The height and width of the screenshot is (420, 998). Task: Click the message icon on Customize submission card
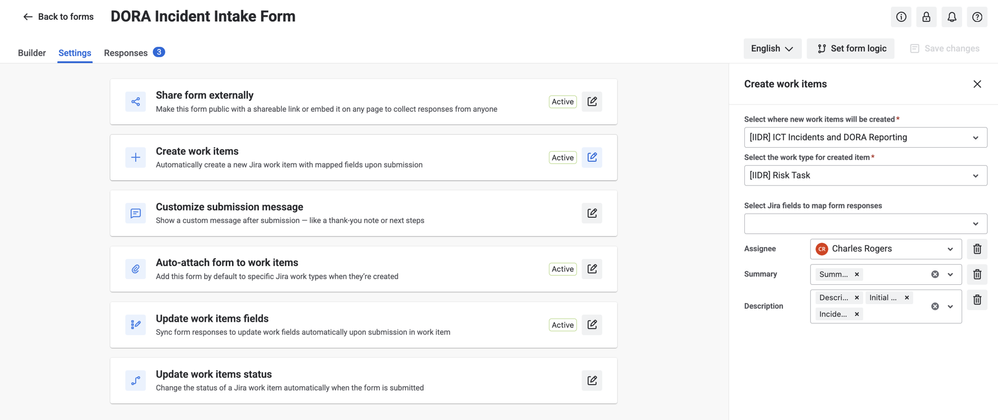tap(136, 213)
